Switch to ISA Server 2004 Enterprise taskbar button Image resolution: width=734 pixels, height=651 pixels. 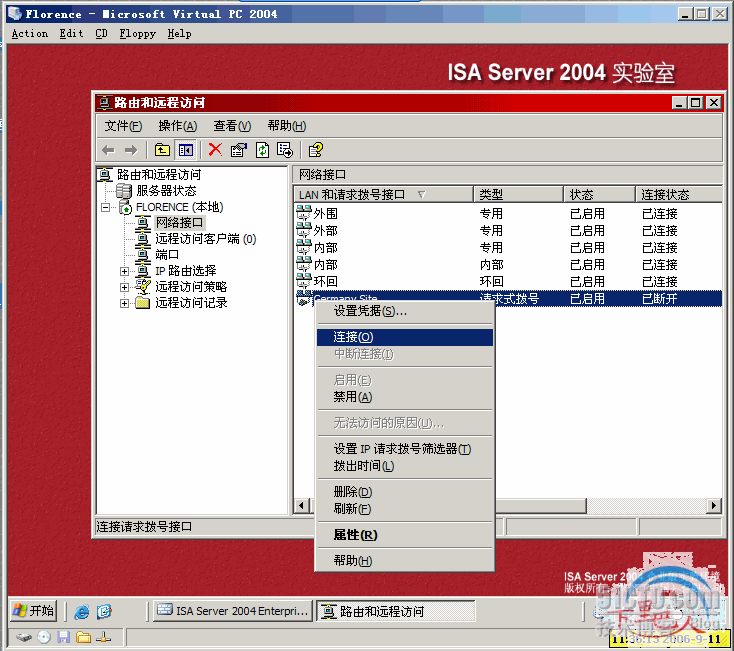click(x=233, y=611)
